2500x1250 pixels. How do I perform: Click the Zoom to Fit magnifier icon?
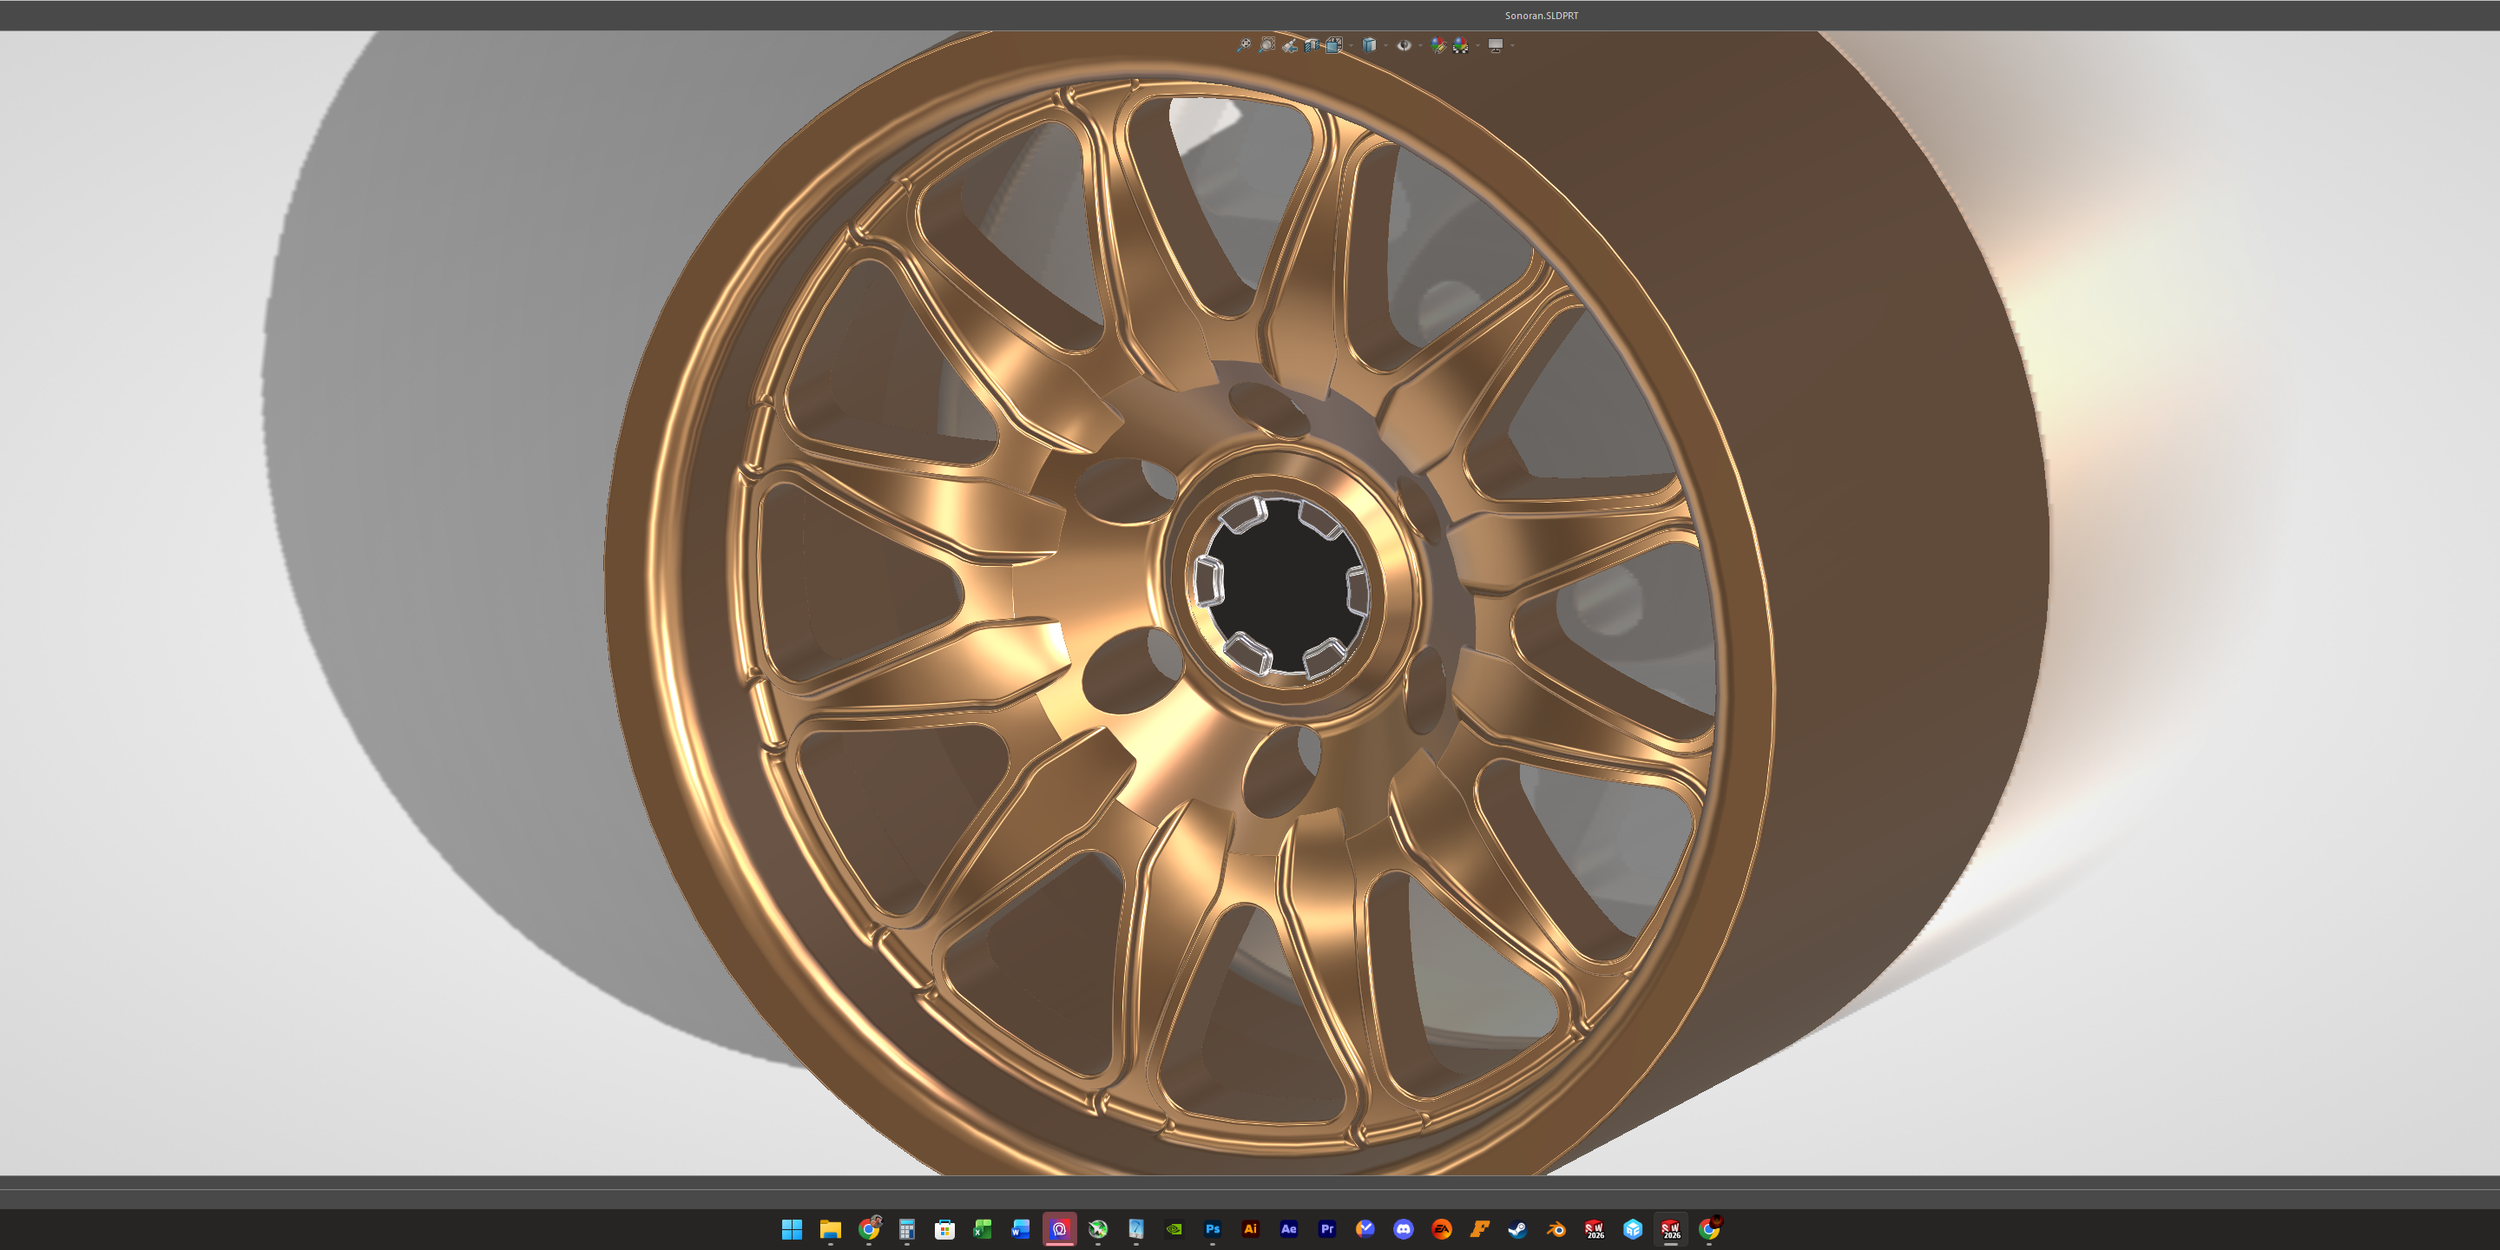(1244, 45)
